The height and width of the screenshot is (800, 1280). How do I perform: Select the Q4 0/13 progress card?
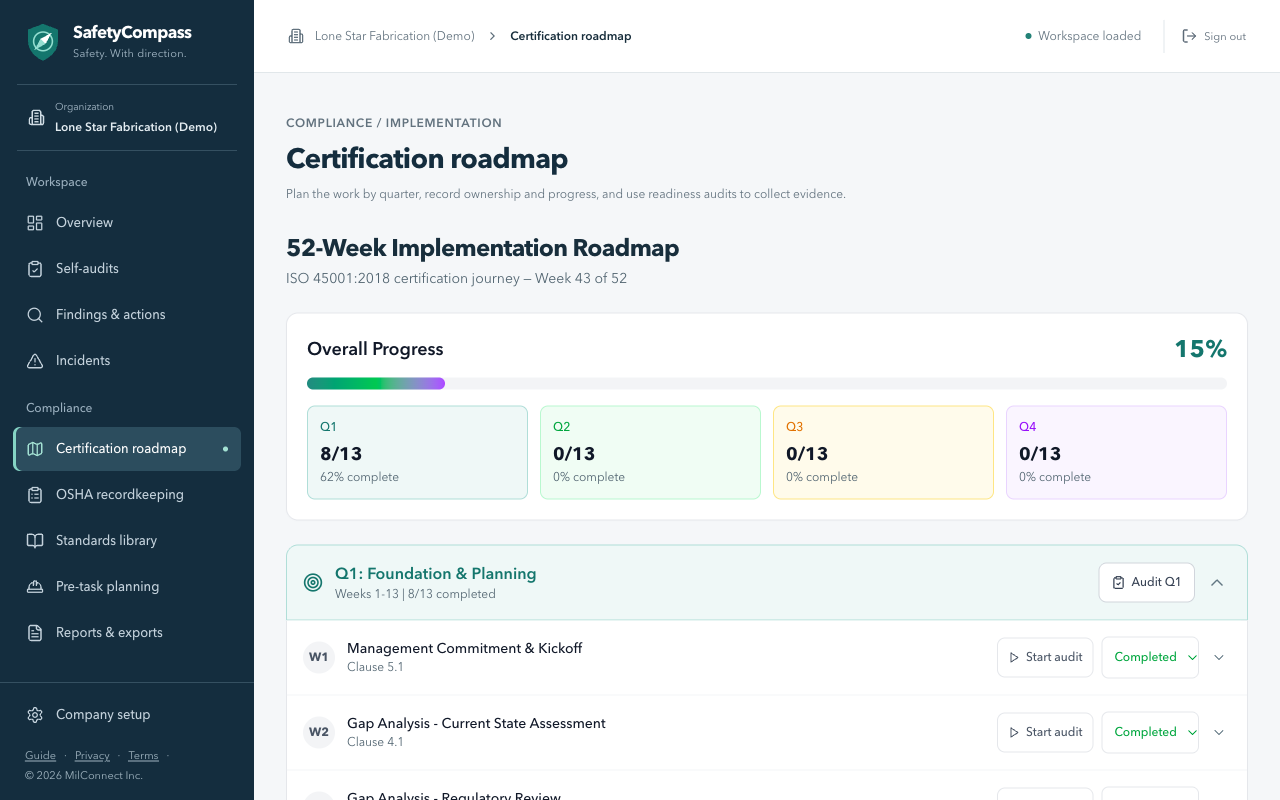coord(1116,452)
